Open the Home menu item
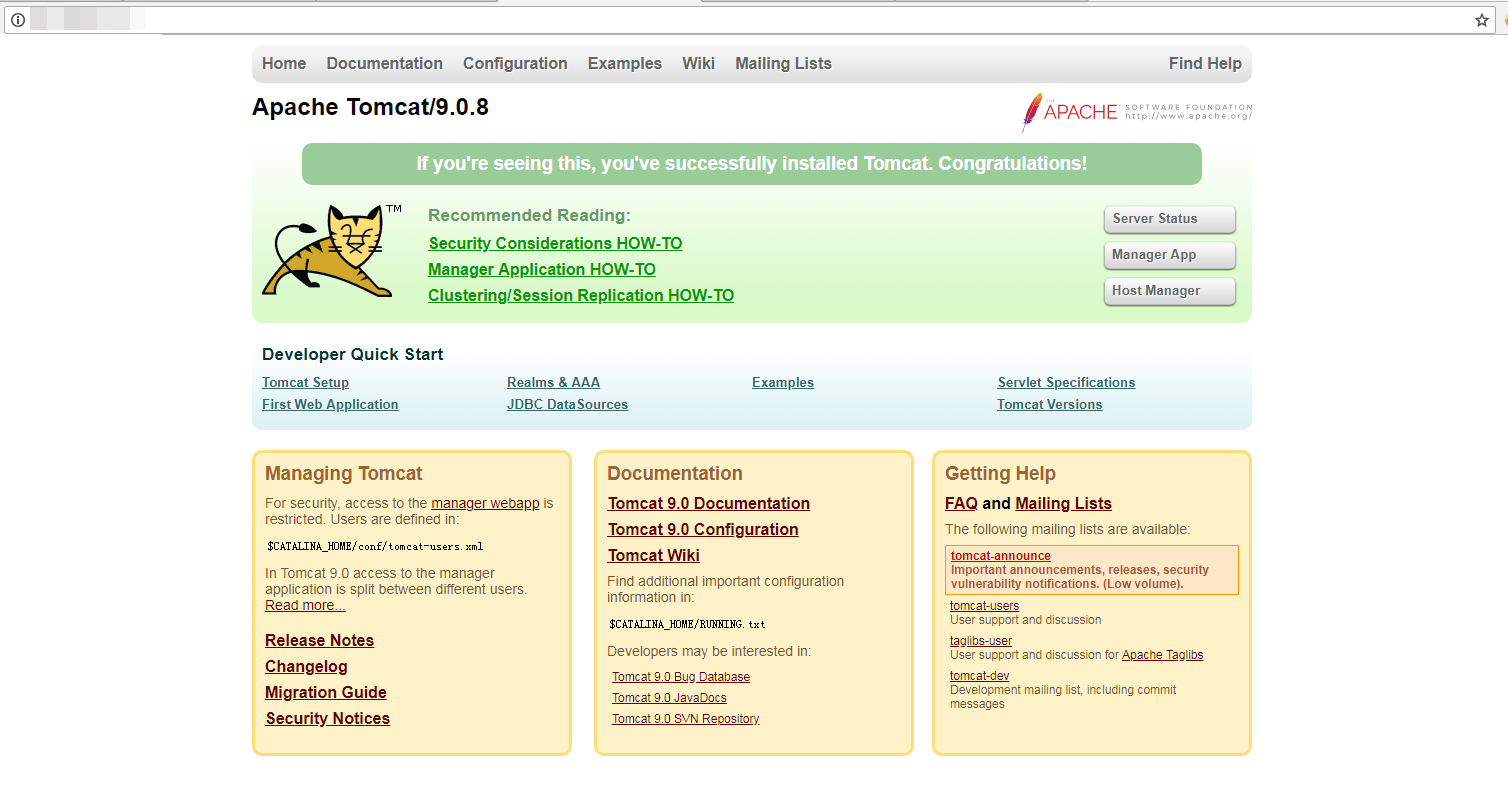This screenshot has height=806, width=1508. (x=284, y=64)
